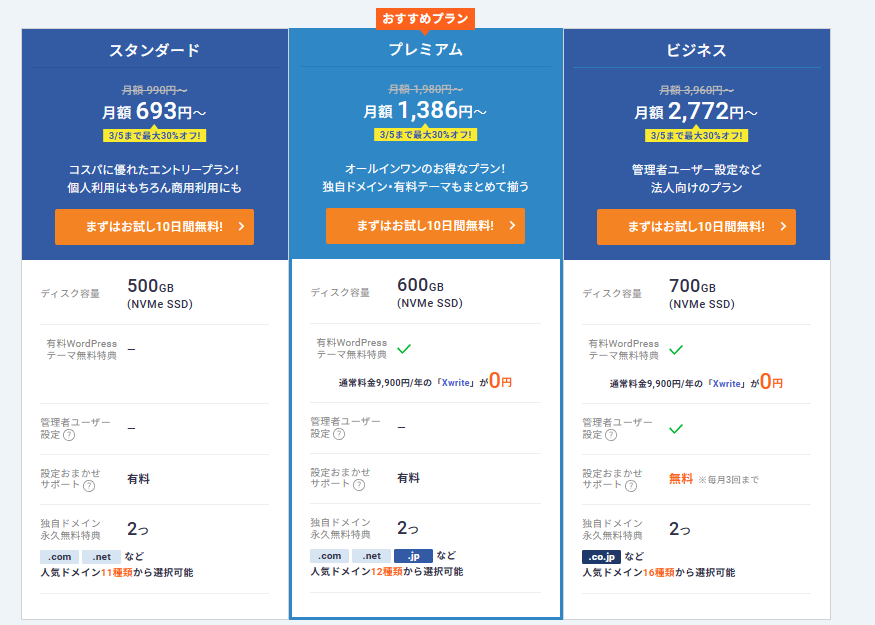Select .co.jp domain badge in Business plan
875x625 pixels.
click(x=601, y=557)
